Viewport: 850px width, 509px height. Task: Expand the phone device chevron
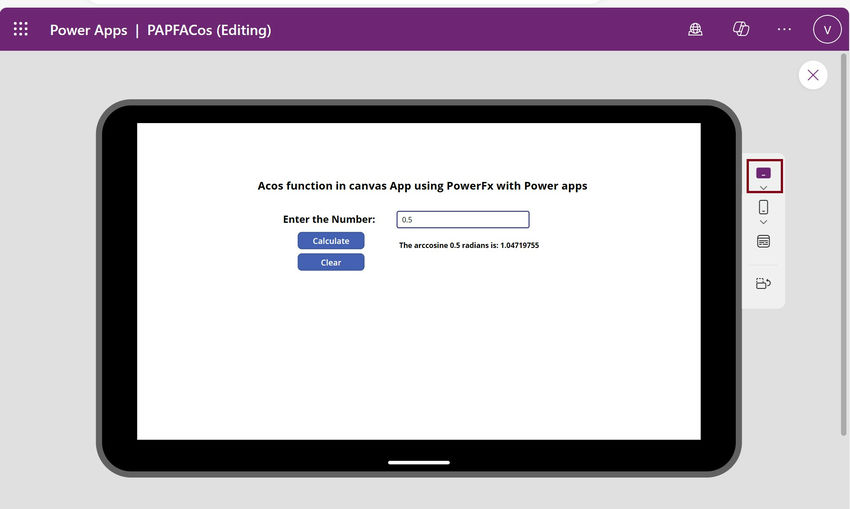(x=763, y=222)
